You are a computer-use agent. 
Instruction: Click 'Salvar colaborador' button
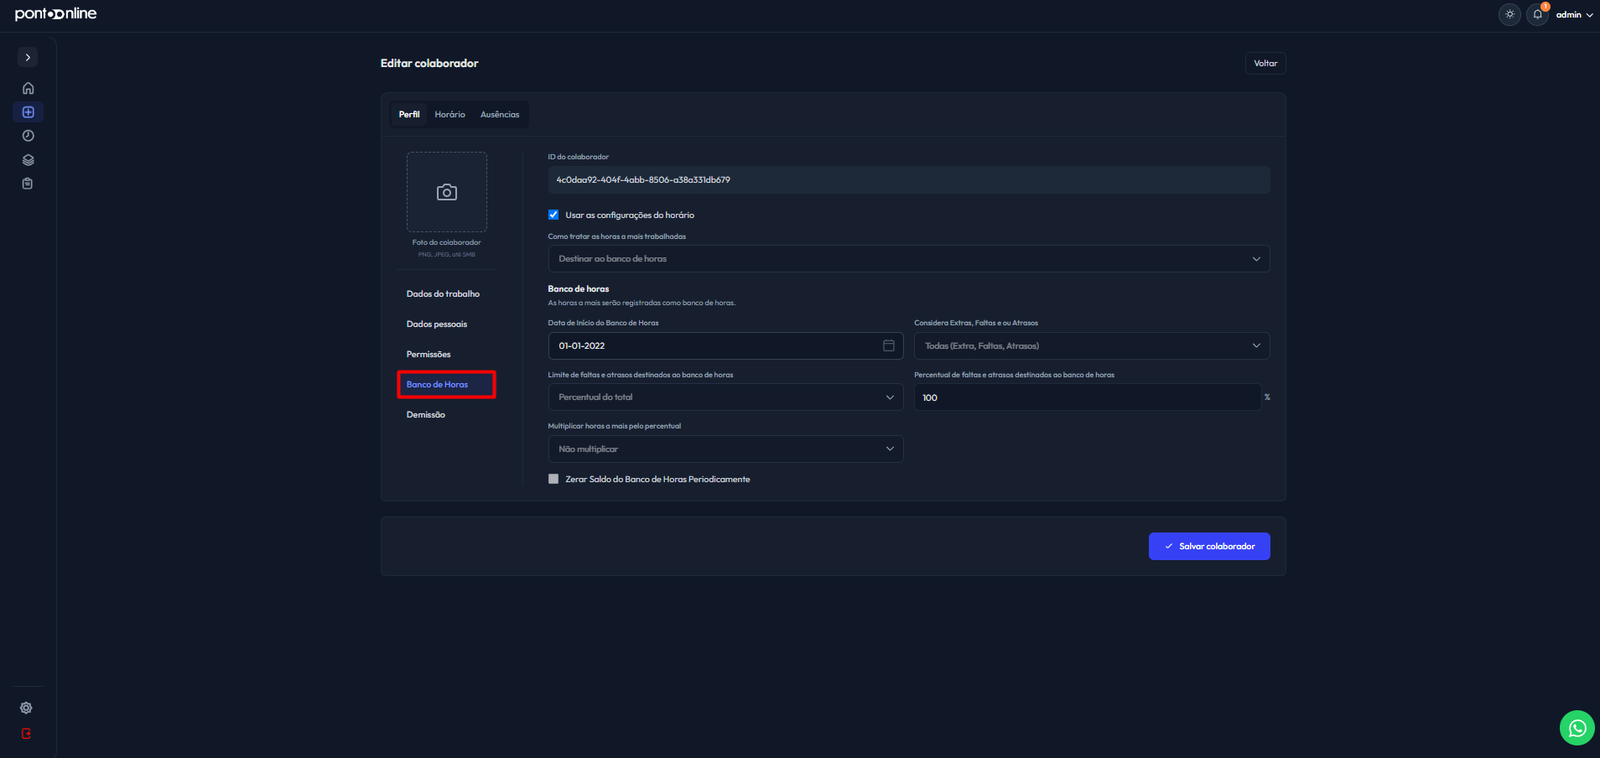coord(1209,546)
